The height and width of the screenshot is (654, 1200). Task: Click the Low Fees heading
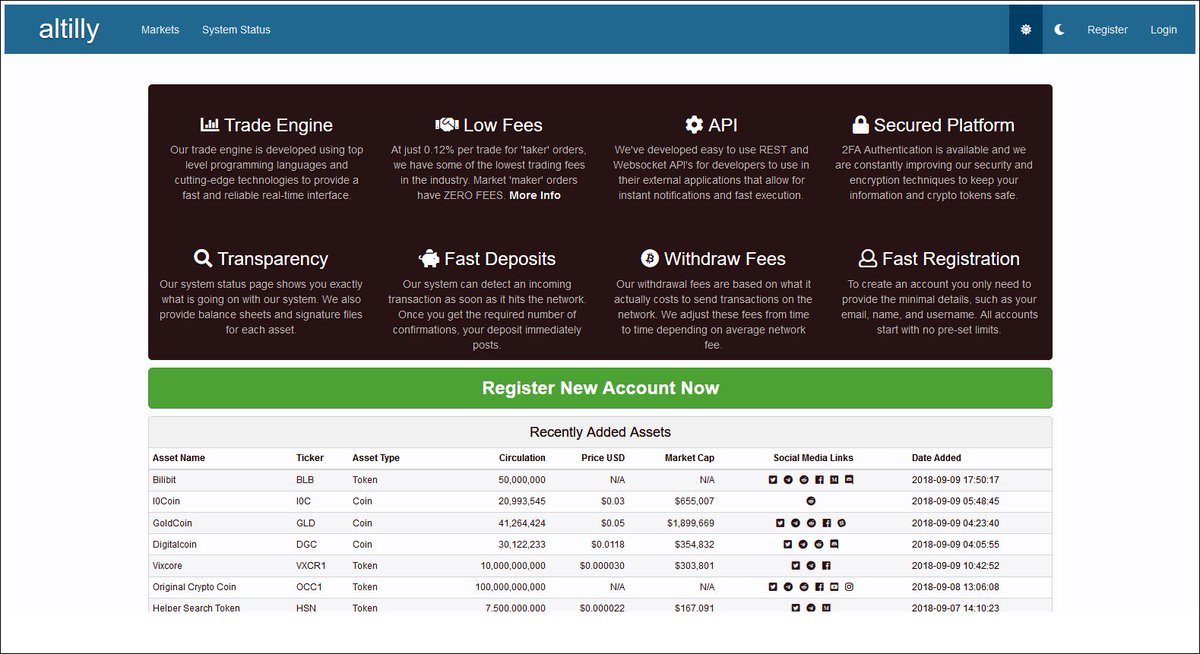(x=489, y=125)
